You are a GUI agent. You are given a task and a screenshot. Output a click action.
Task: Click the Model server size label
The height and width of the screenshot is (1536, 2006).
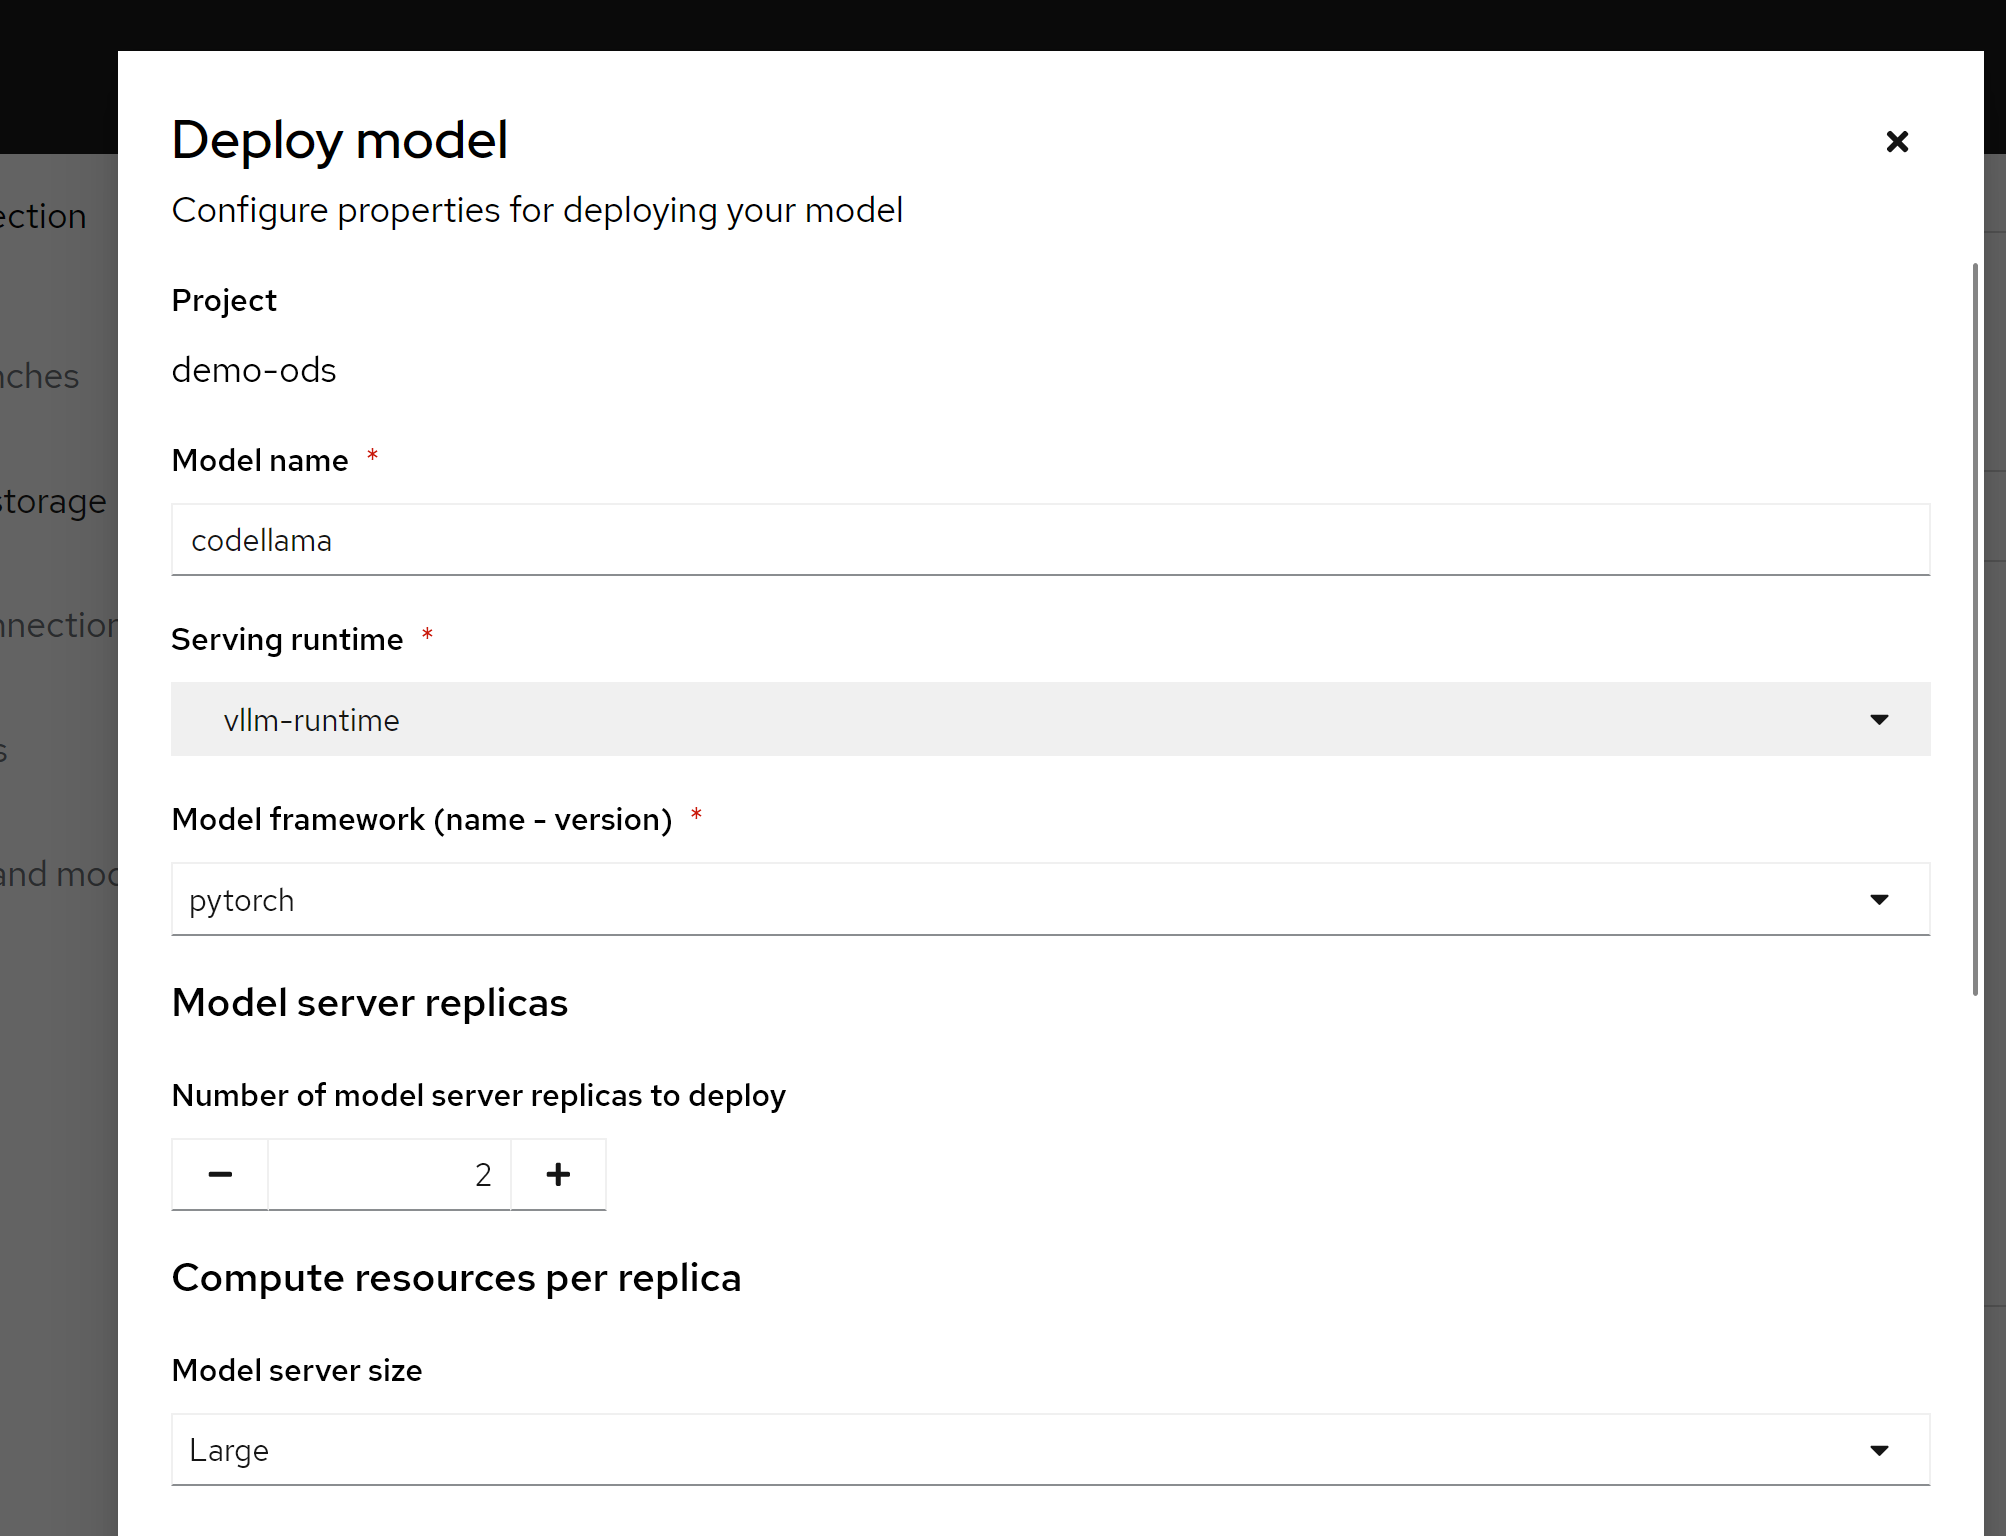pos(297,1370)
